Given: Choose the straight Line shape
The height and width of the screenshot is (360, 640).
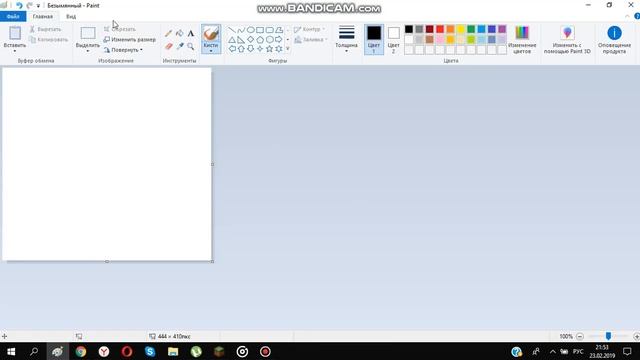Looking at the screenshot, I should click(x=231, y=30).
